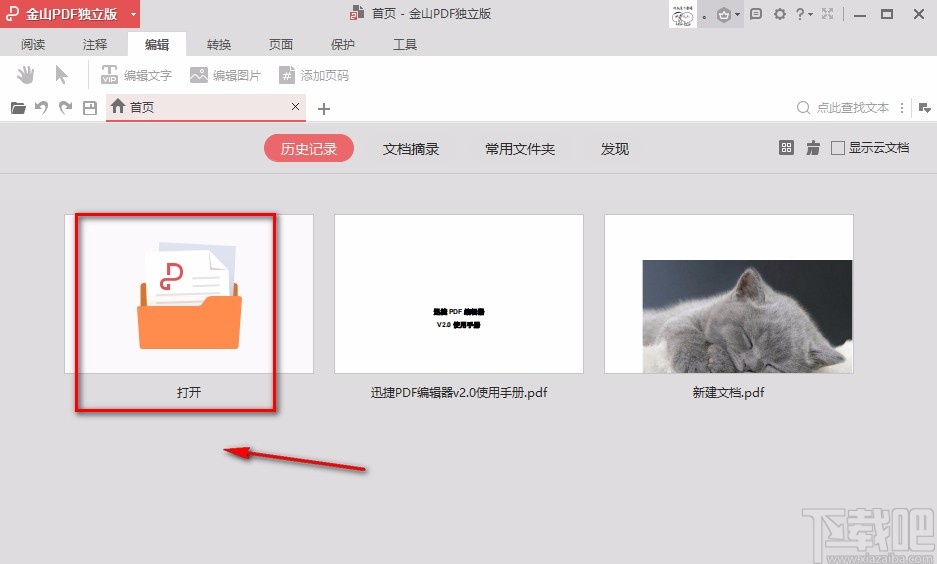The height and width of the screenshot is (564, 937).
Task: Click the save disk icon
Action: click(x=90, y=108)
